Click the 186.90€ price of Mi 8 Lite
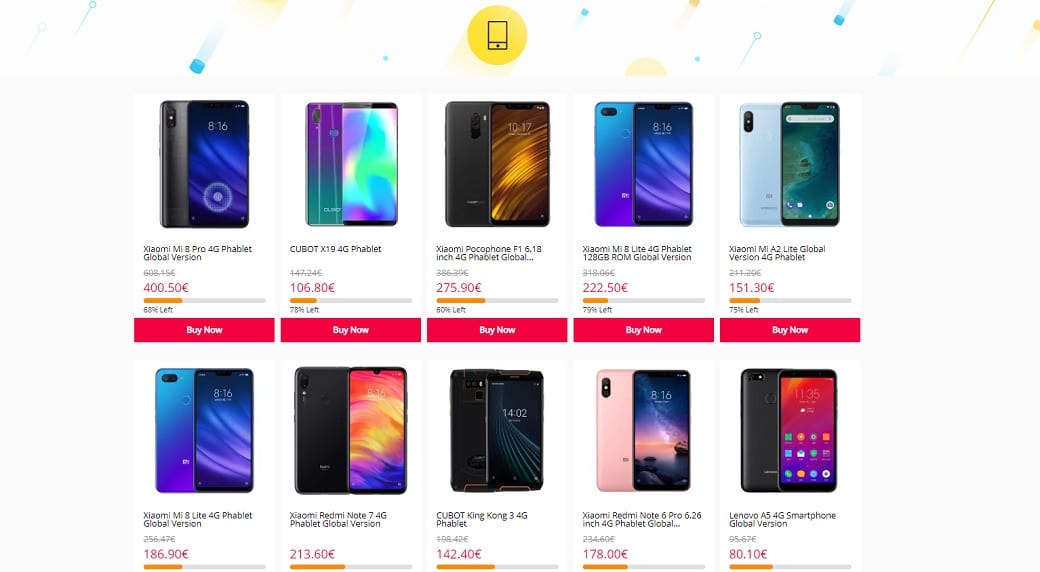The width and height of the screenshot is (1040, 572). point(166,554)
